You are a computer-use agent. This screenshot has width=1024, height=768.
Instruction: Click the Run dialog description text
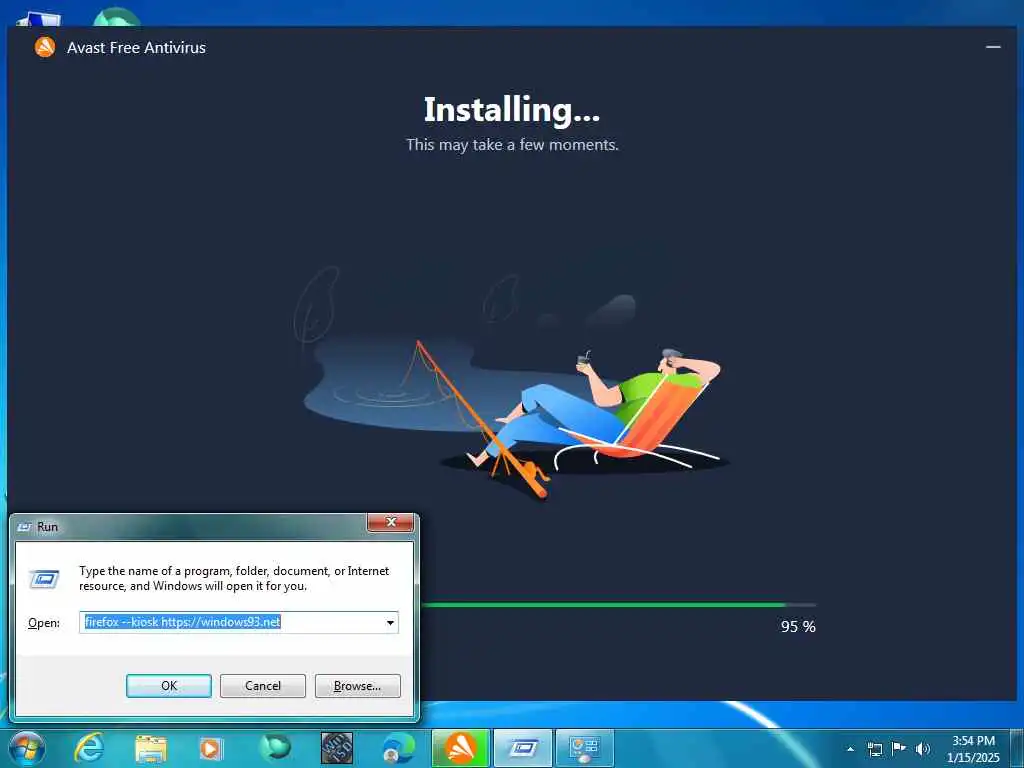pos(234,578)
